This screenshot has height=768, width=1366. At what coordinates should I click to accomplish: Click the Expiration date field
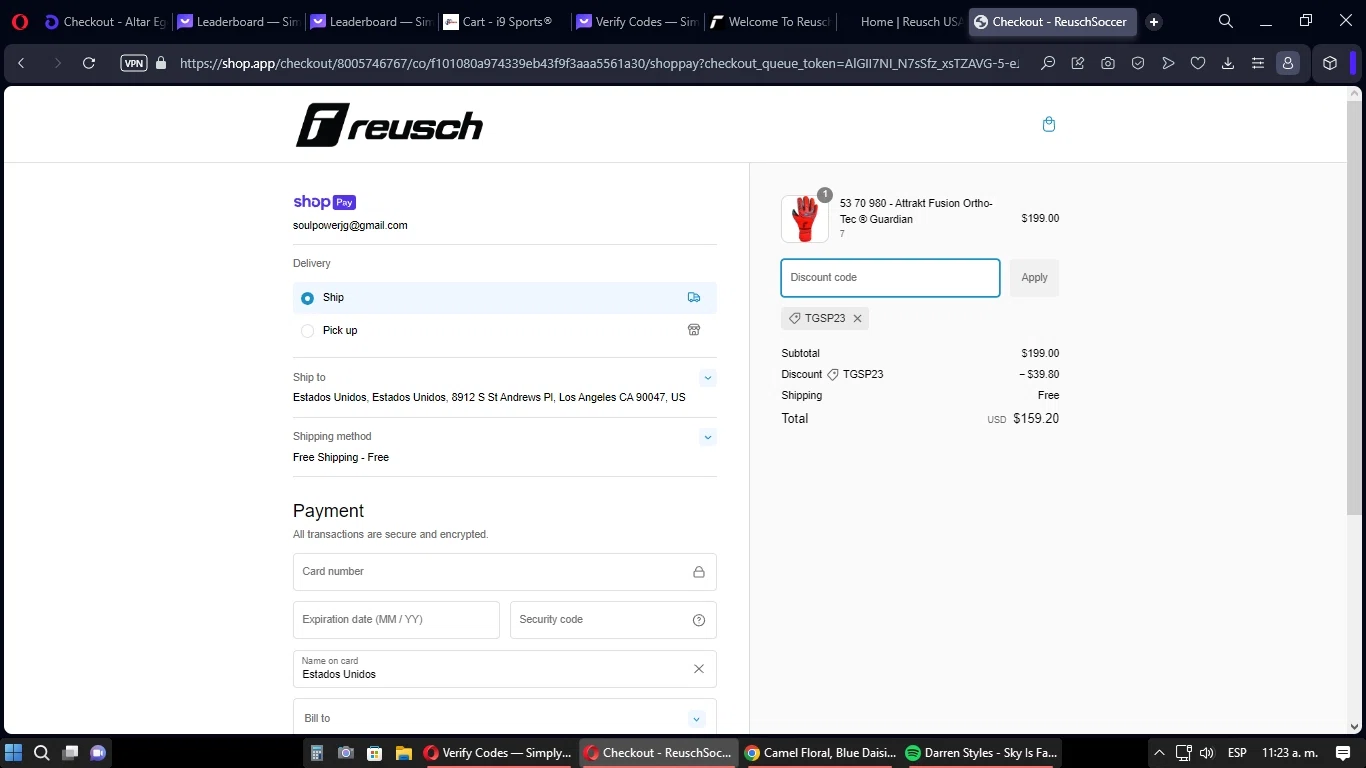tap(396, 620)
